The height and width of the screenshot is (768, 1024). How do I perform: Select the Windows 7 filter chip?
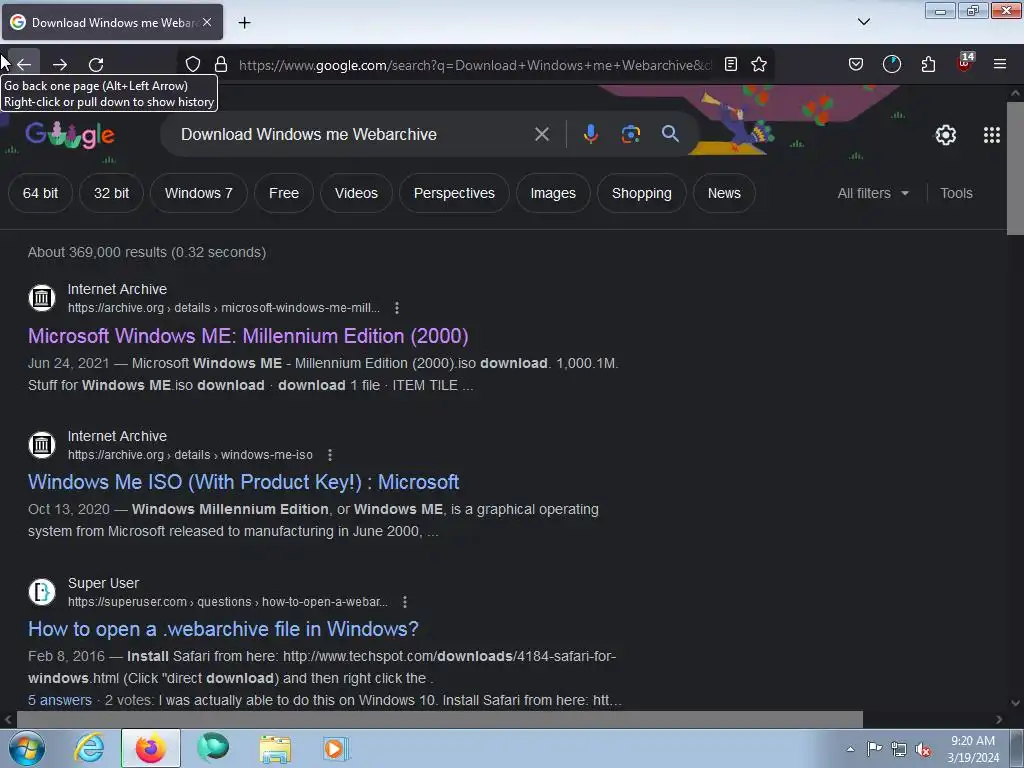pos(199,193)
